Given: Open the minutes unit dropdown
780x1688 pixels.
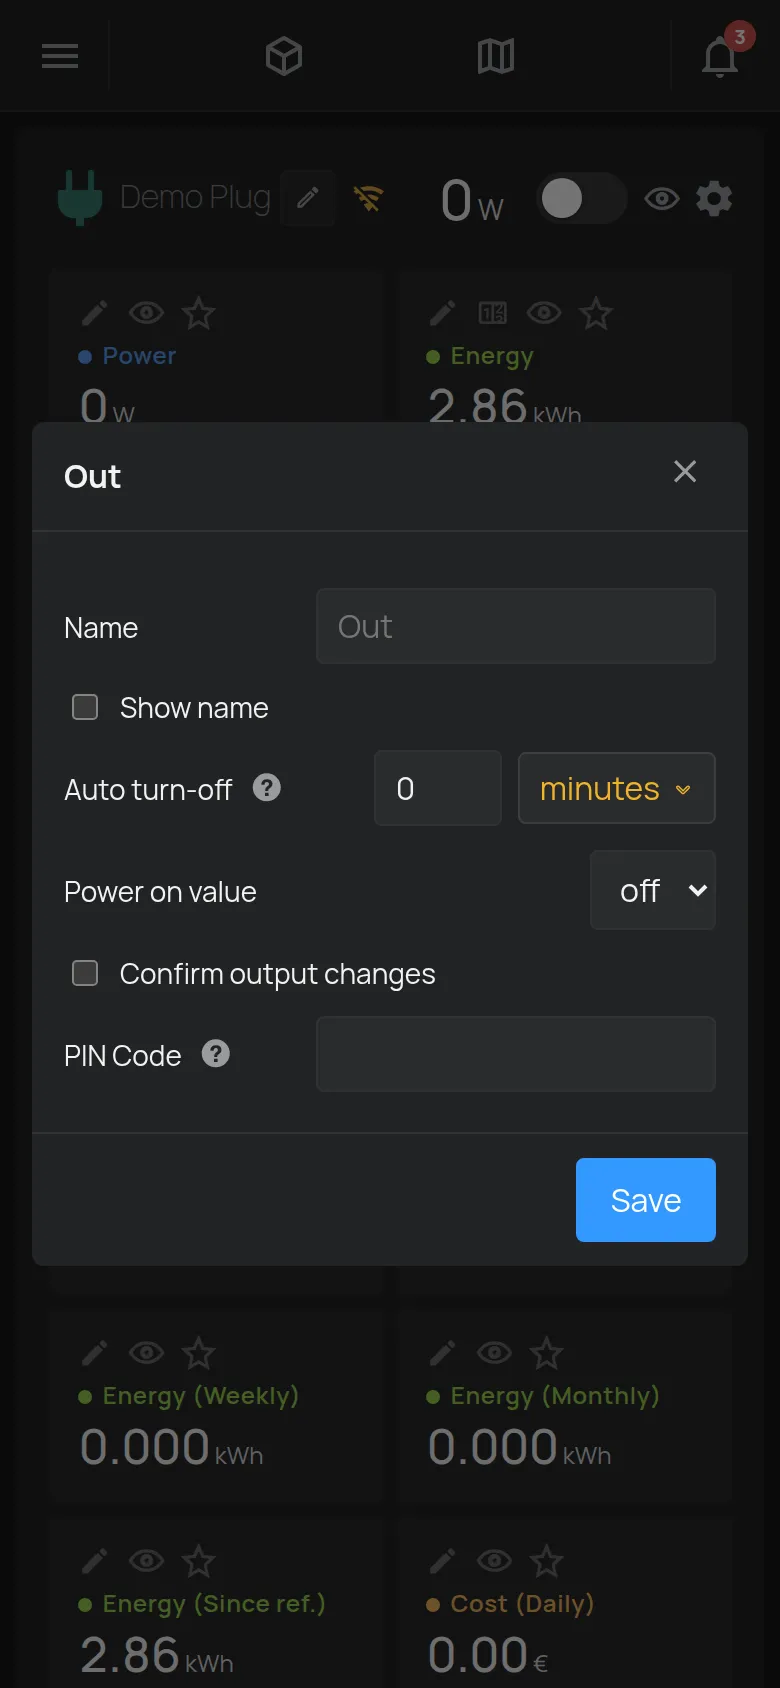Looking at the screenshot, I should point(616,788).
